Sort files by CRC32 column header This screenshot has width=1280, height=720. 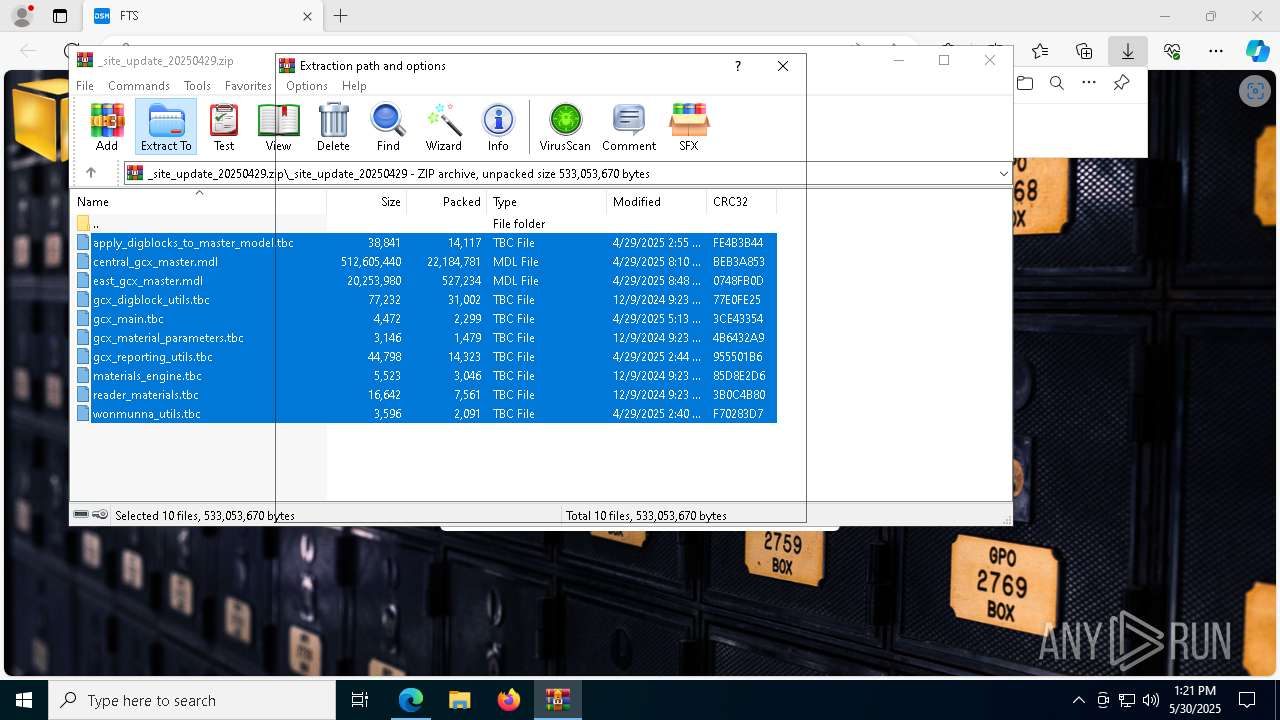point(741,202)
